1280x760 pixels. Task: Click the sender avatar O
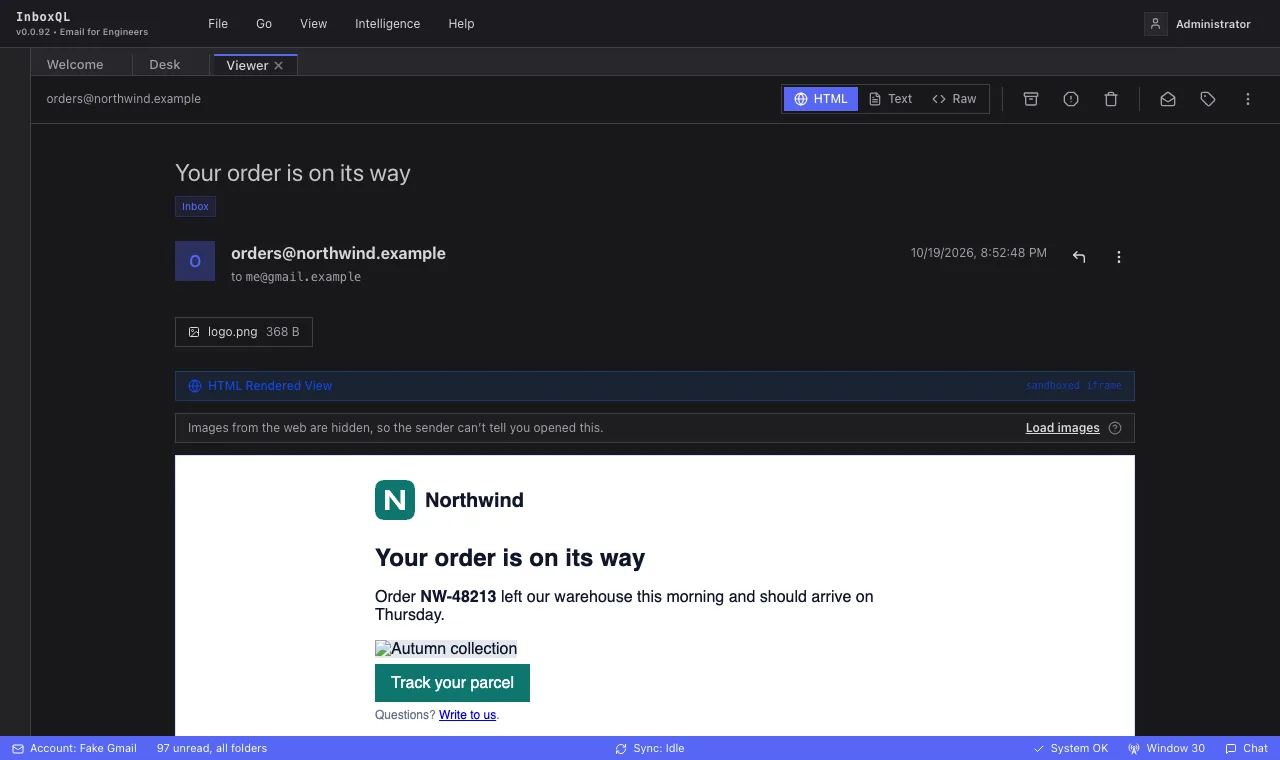point(195,261)
